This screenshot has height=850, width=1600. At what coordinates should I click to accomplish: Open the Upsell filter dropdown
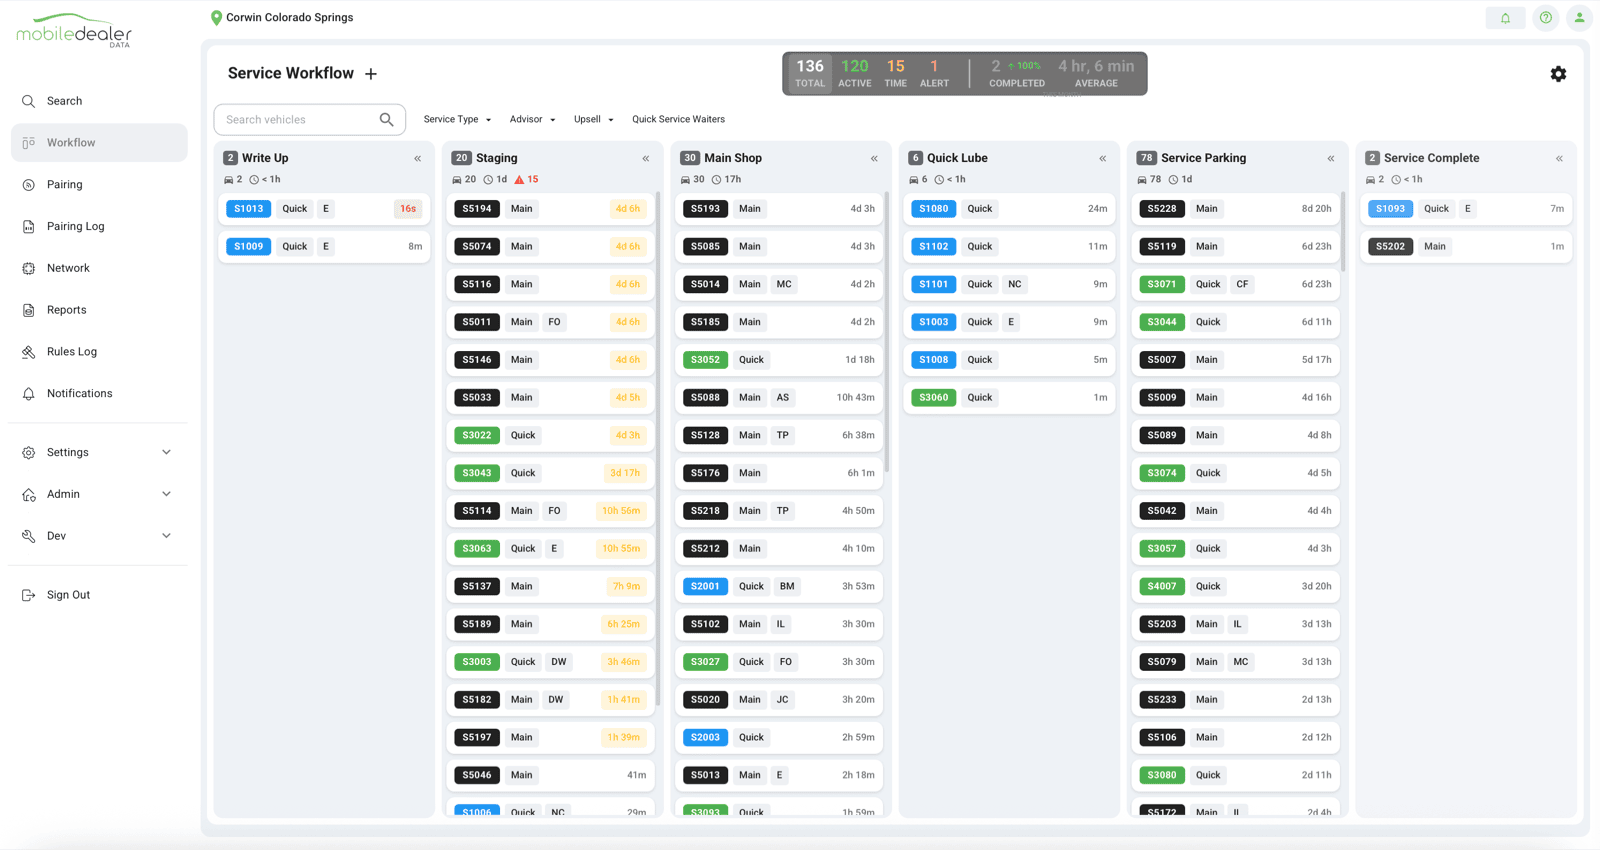pyautogui.click(x=593, y=120)
